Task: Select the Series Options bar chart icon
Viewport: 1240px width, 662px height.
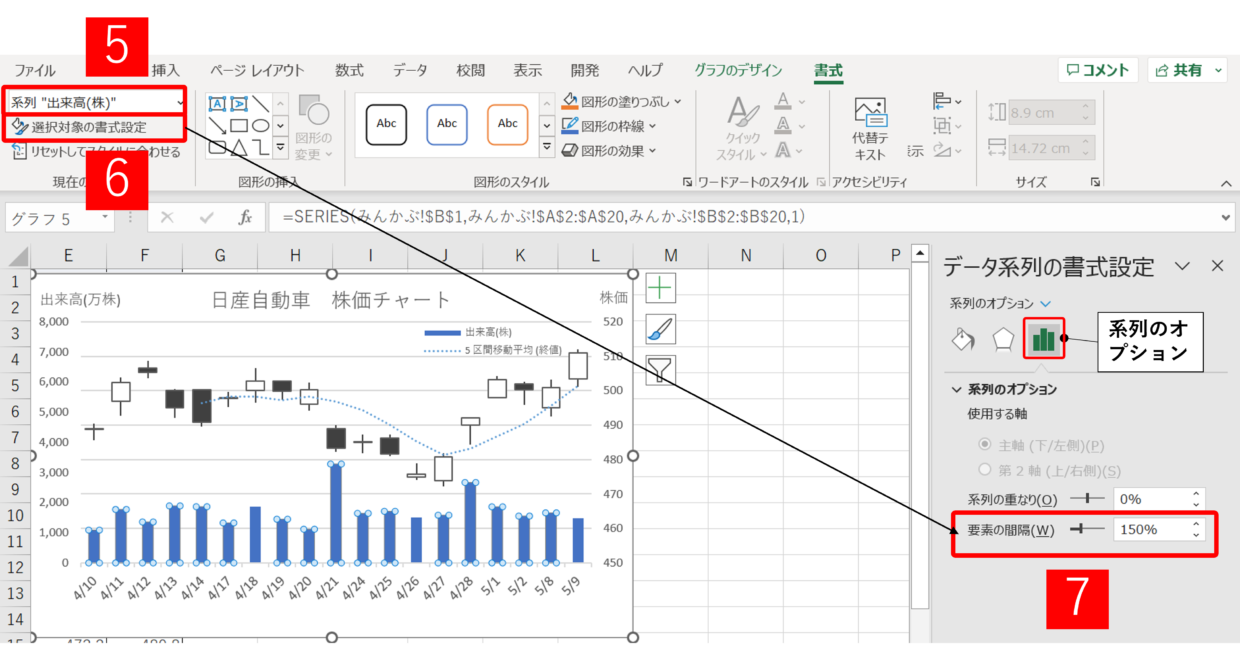Action: click(1044, 340)
